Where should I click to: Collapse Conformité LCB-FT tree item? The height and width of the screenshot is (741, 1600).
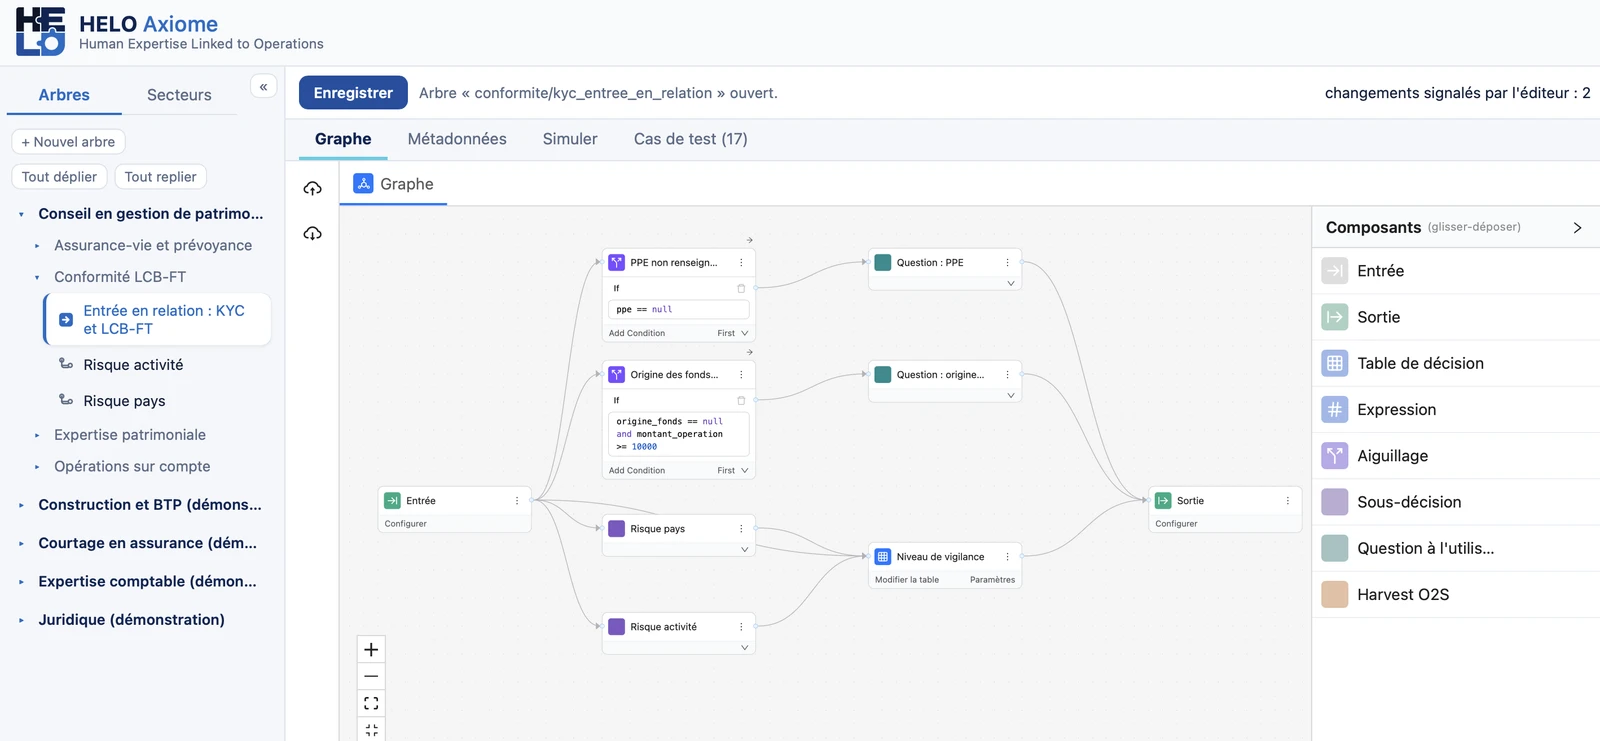pyautogui.click(x=37, y=277)
